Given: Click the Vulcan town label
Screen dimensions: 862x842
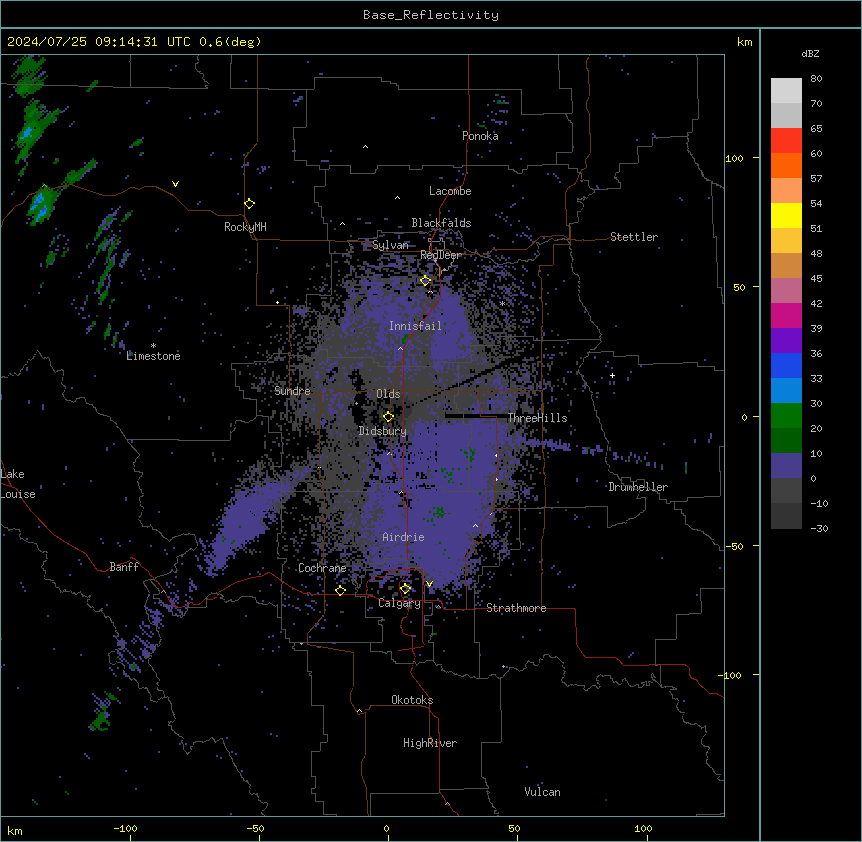Looking at the screenshot, I should point(542,792).
